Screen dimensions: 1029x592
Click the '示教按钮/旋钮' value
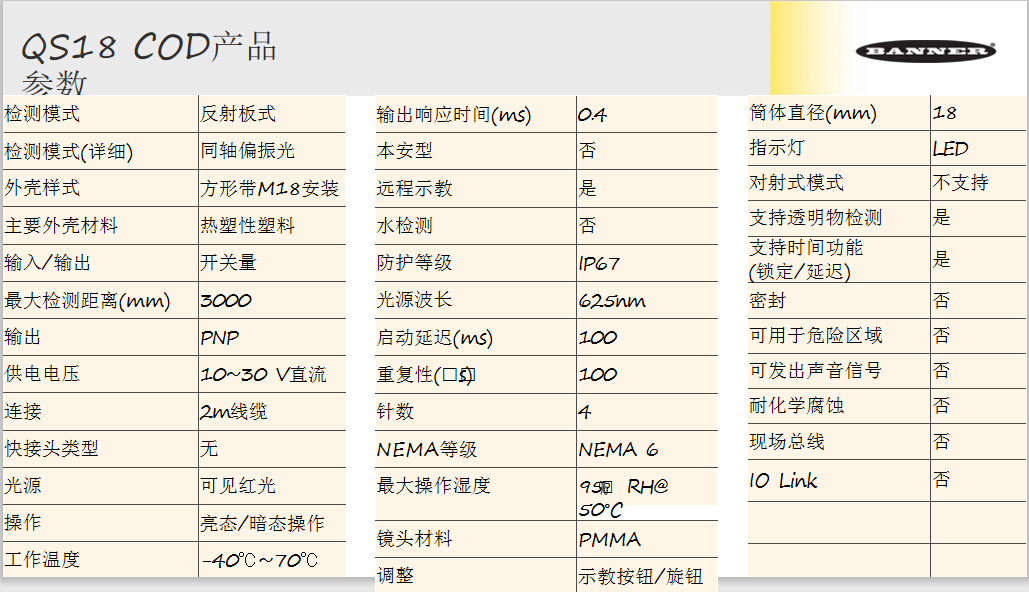click(x=640, y=576)
